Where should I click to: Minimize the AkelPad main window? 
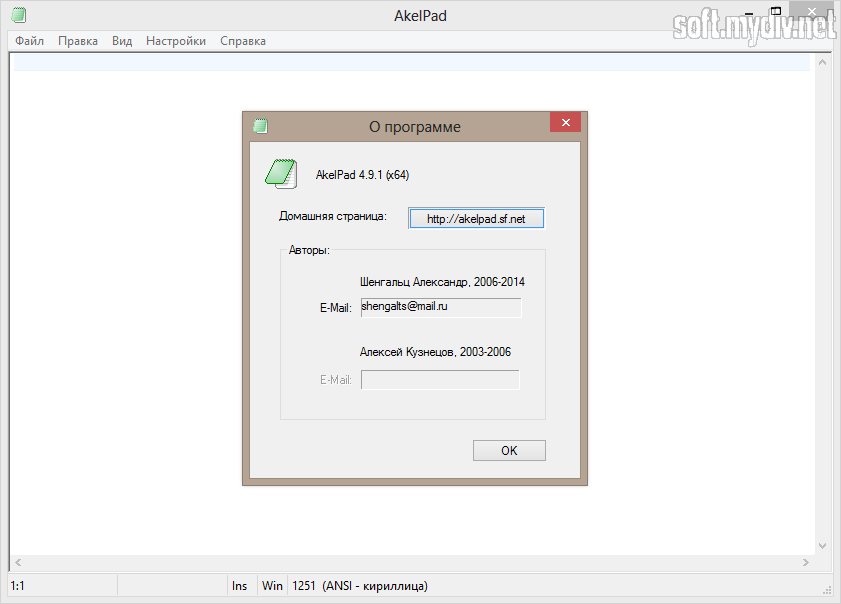pos(749,12)
